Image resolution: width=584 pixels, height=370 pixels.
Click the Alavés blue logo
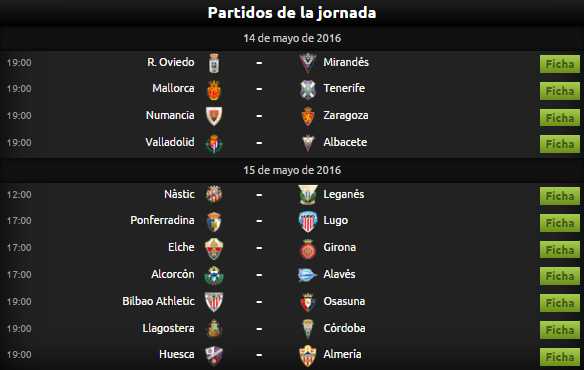308,275
